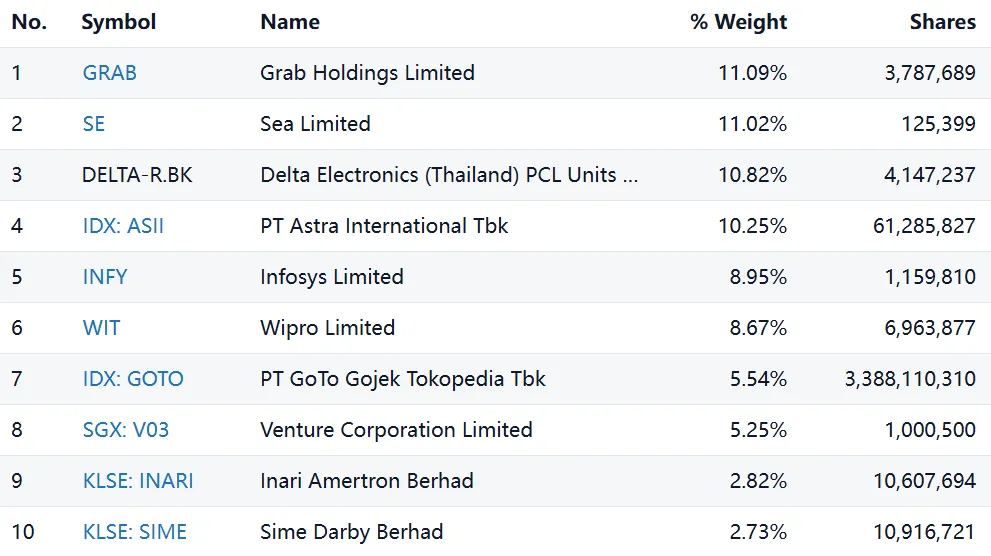Click the PT GoTo Gojek Tokopedia name
Screen dimensions: 991x556
403,379
